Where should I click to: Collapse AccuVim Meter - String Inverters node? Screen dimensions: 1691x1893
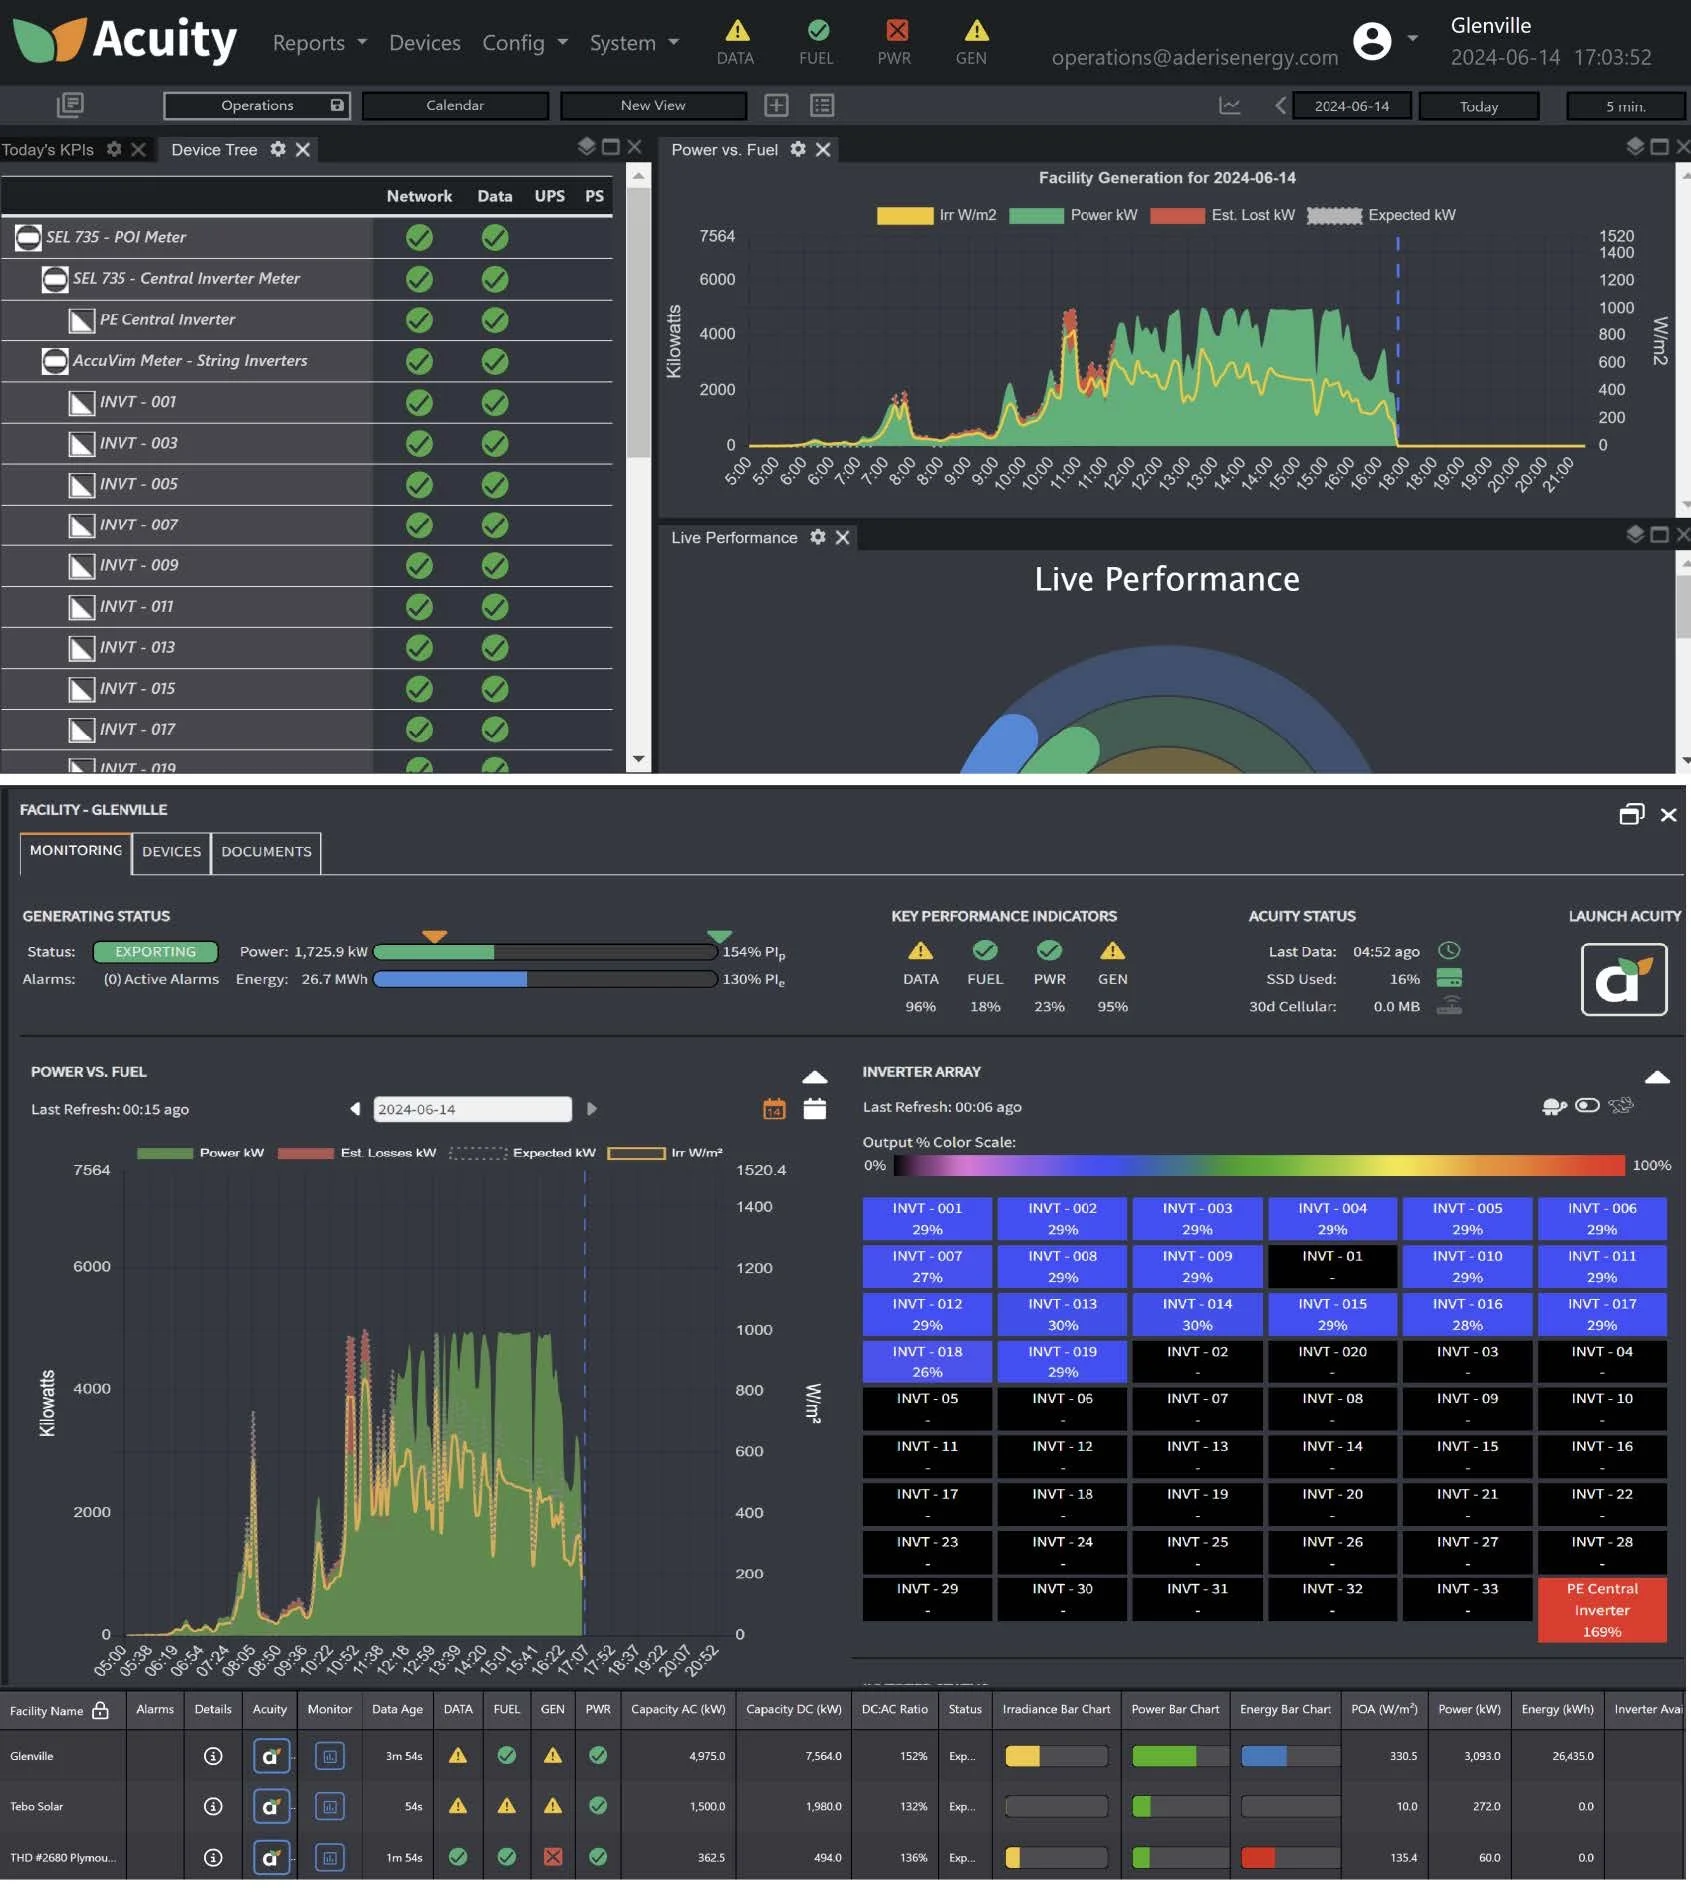[55, 360]
